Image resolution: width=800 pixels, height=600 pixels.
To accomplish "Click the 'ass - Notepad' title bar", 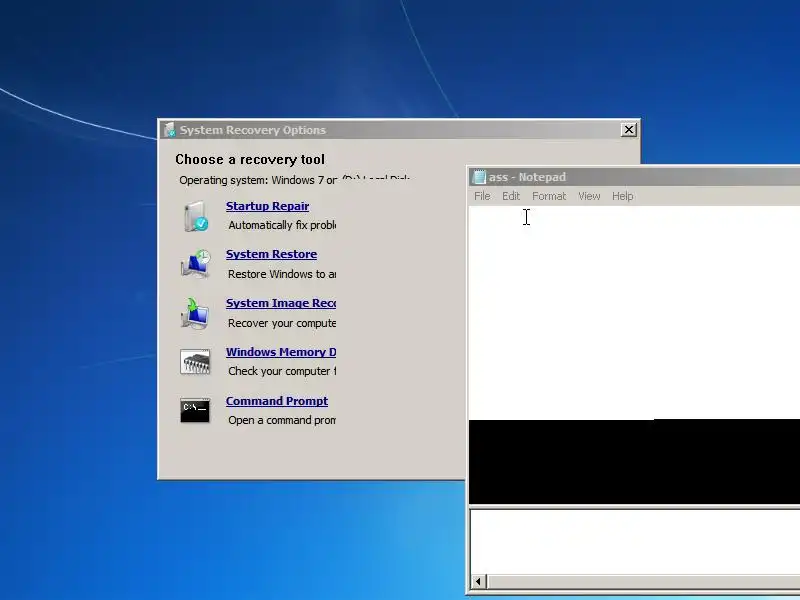I will pyautogui.click(x=634, y=177).
